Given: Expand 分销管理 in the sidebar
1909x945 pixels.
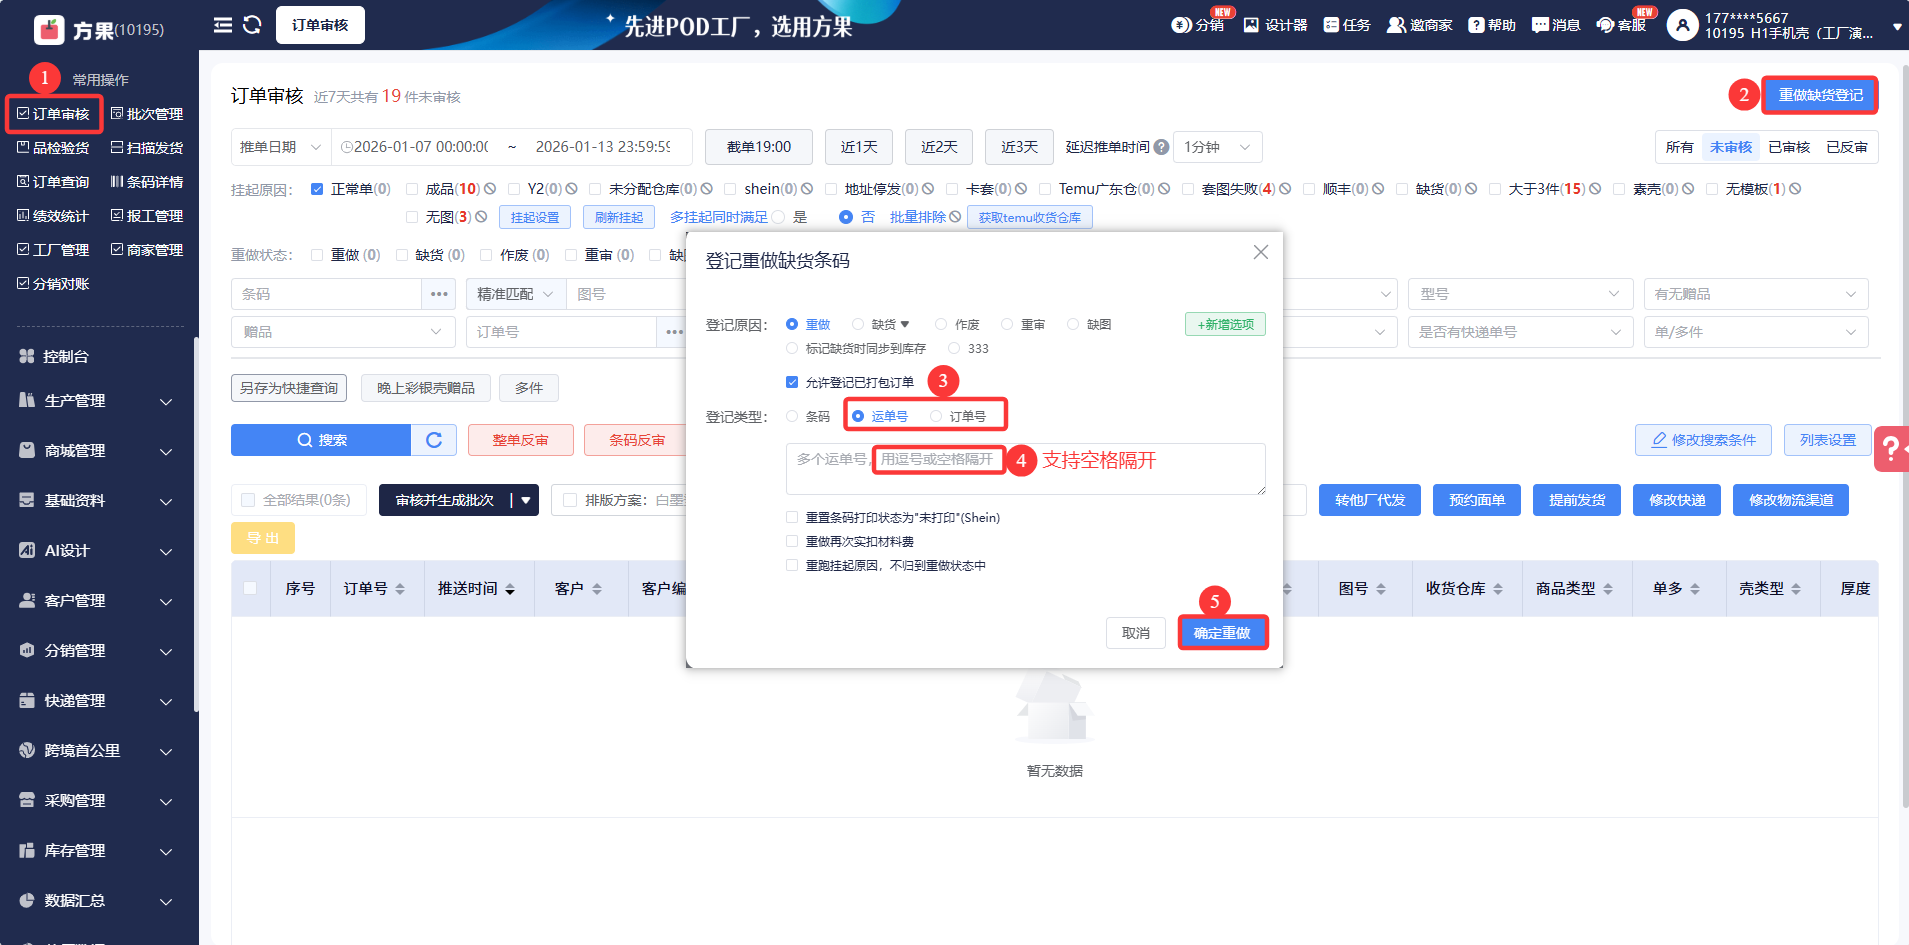Looking at the screenshot, I should coord(97,651).
